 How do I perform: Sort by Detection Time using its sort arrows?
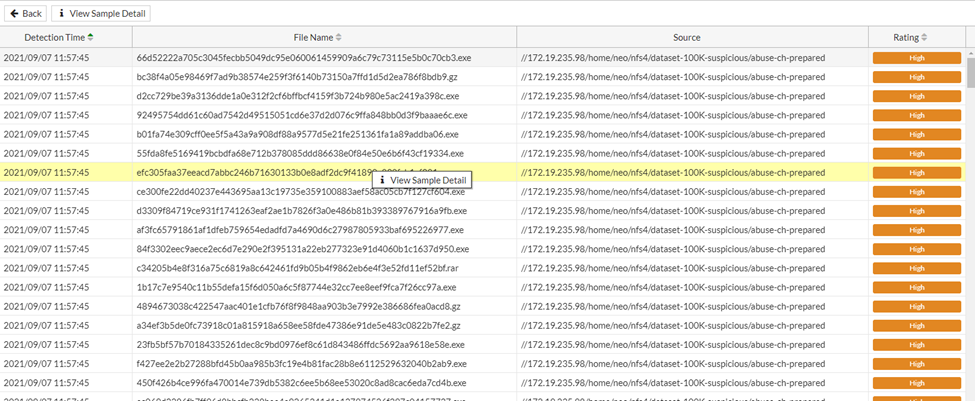91,37
